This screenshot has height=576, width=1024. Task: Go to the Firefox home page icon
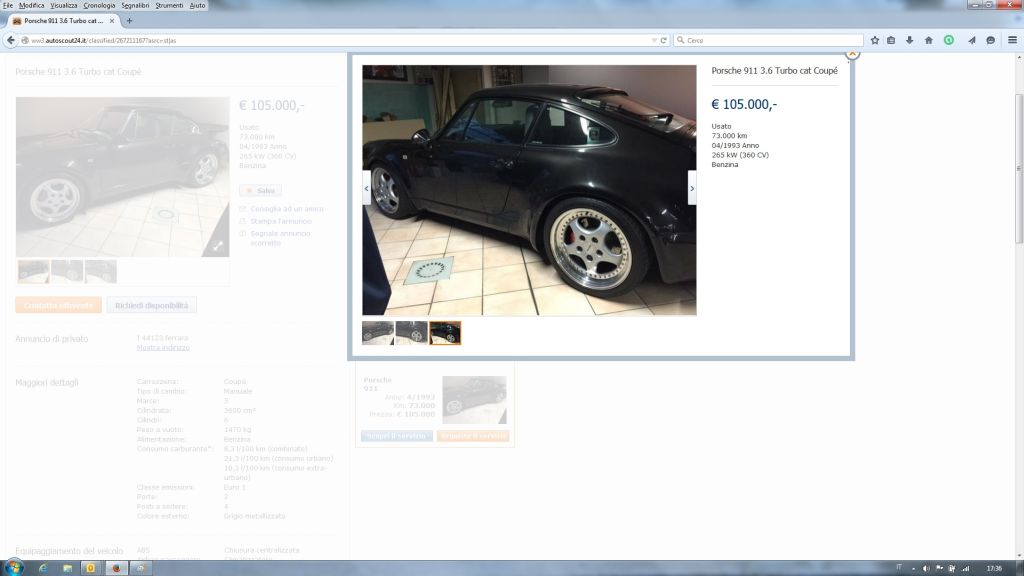click(929, 40)
